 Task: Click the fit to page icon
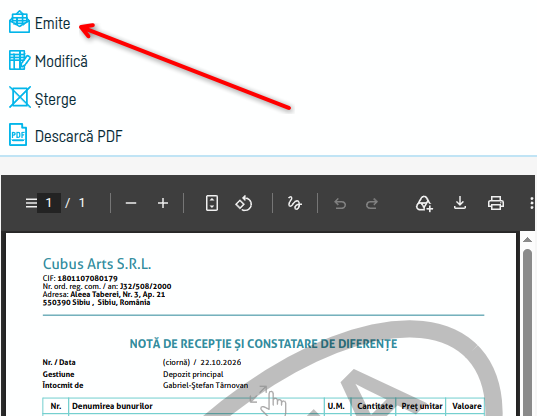click(212, 203)
